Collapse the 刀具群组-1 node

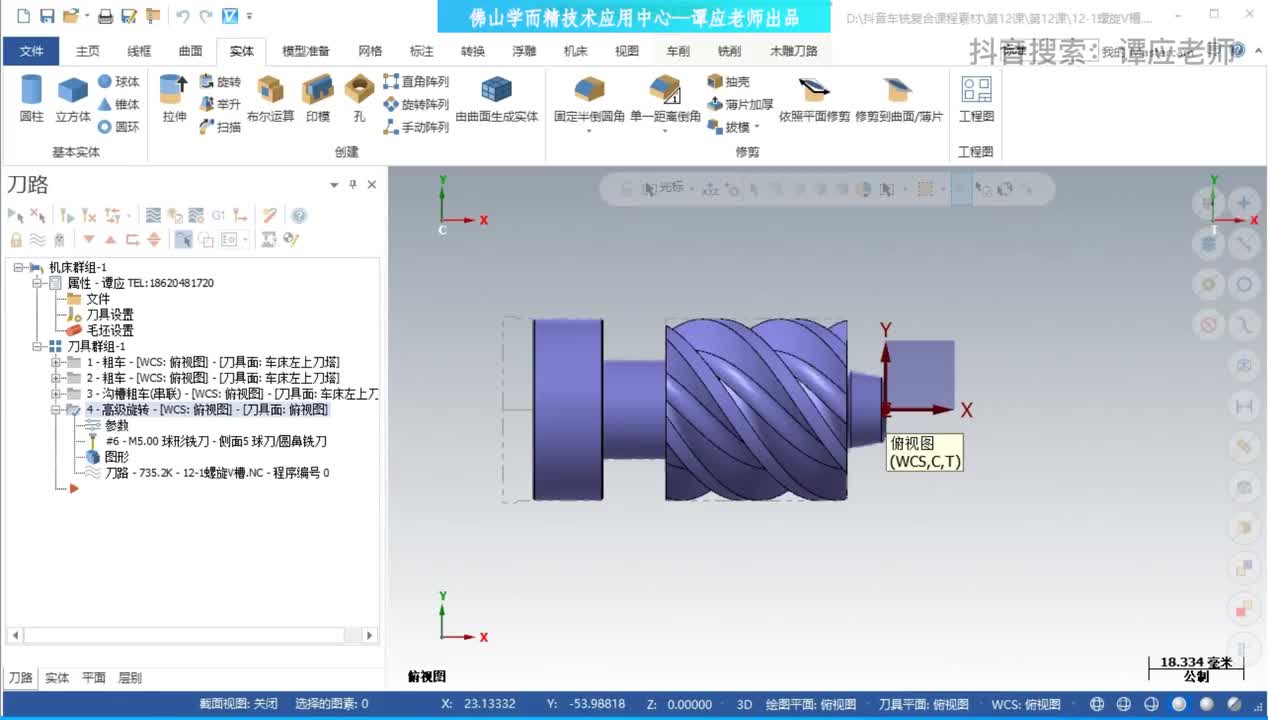tap(37, 346)
